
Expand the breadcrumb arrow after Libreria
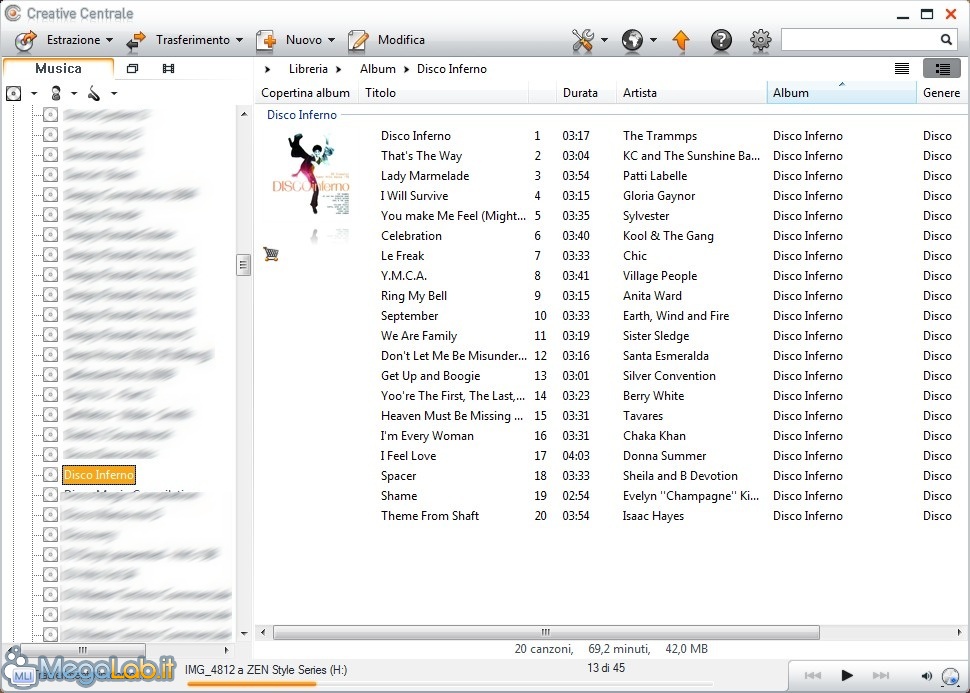pos(338,69)
